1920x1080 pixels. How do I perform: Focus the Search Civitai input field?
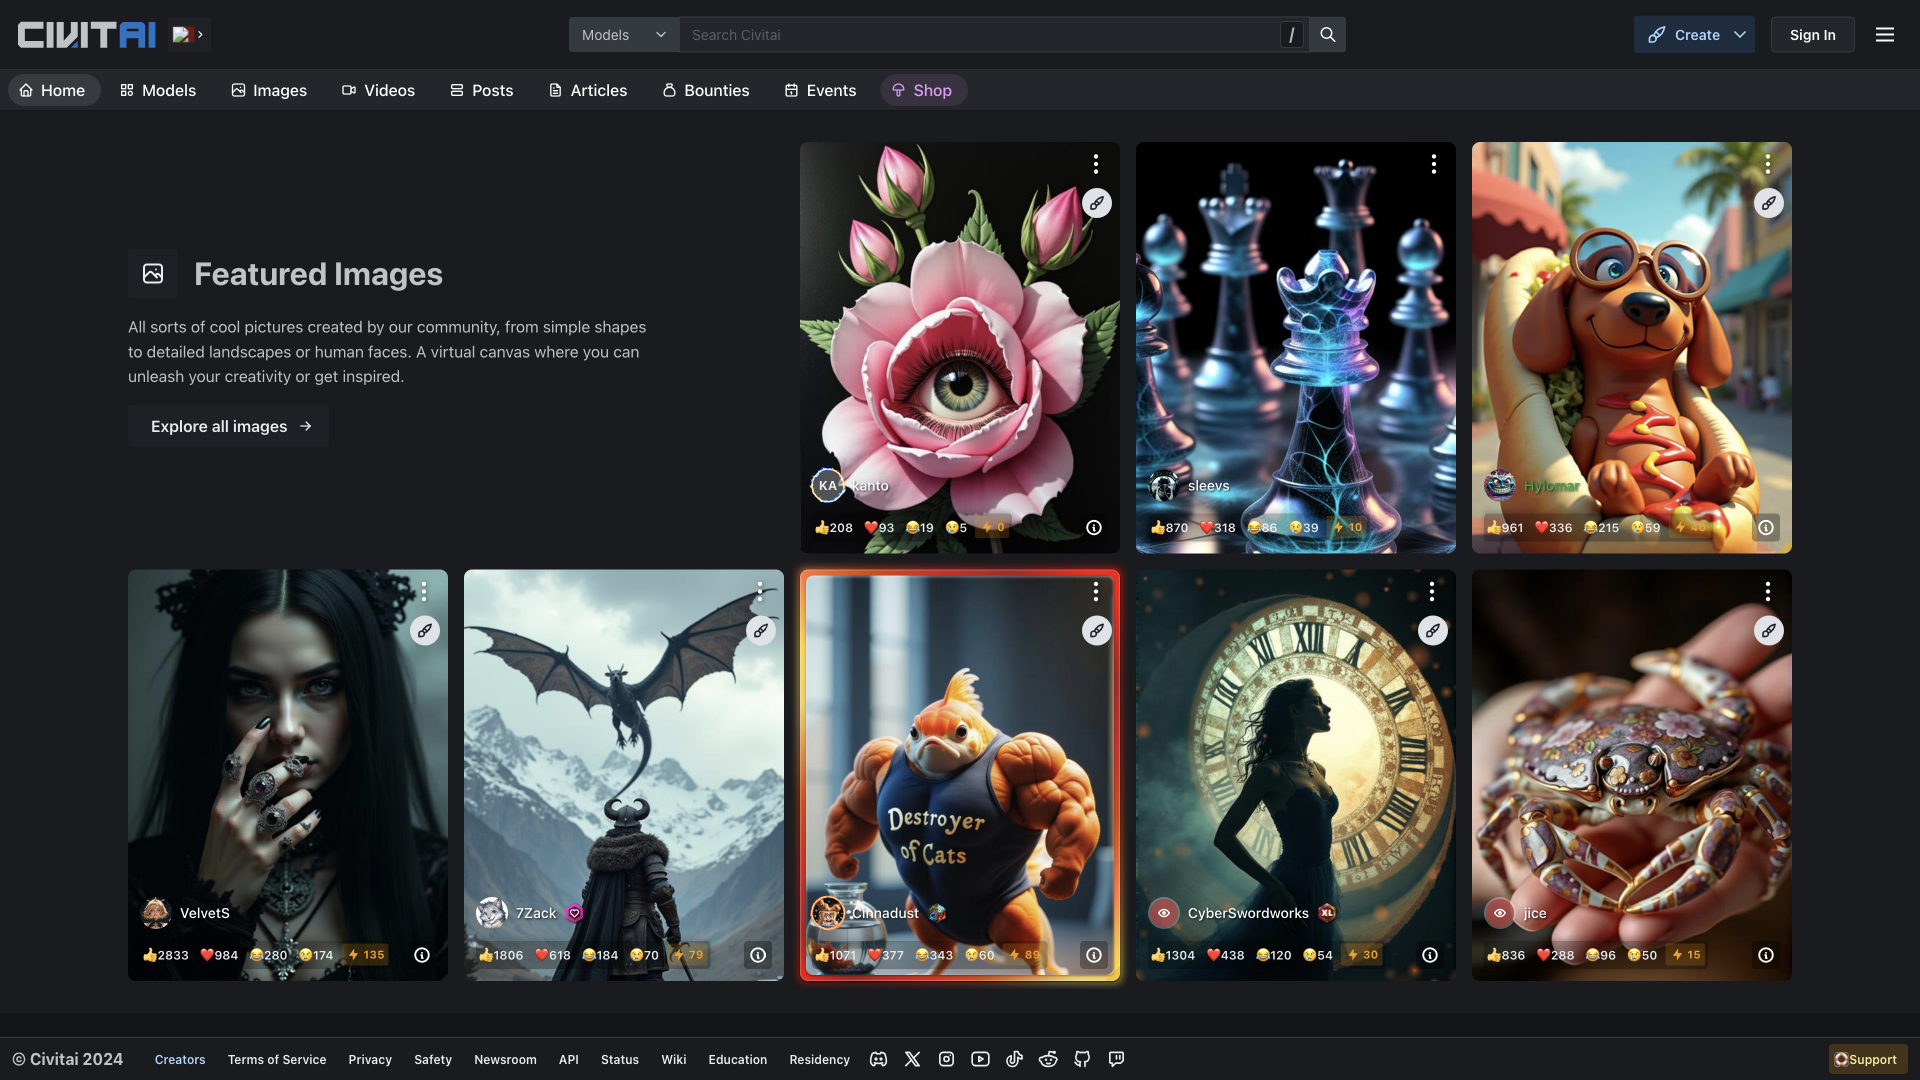coord(980,35)
